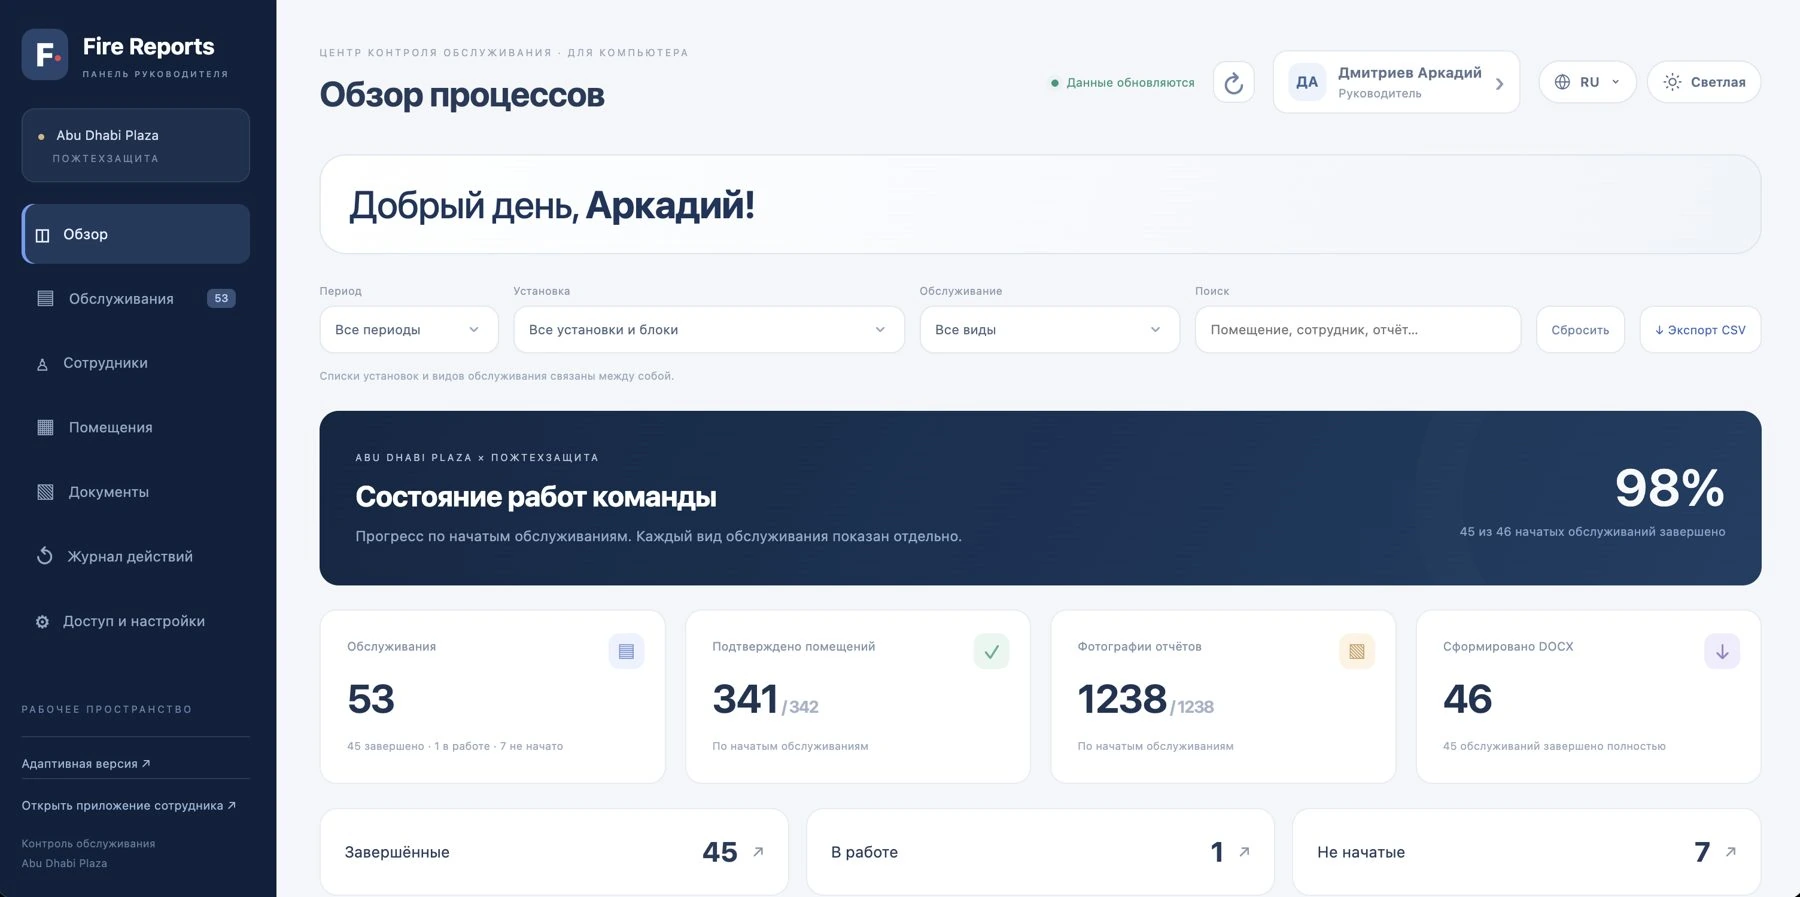
Task: Click the Контроль обслуживания footer text
Action: [88, 843]
